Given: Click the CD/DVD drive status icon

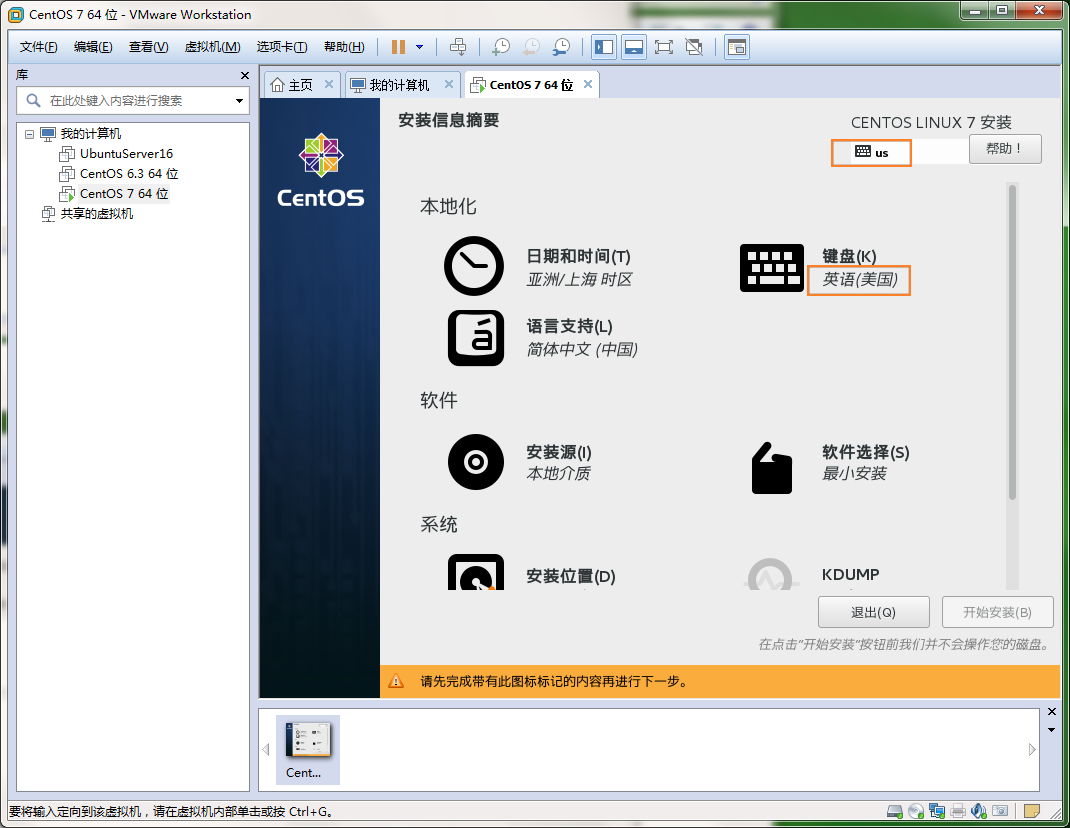Looking at the screenshot, I should point(916,811).
